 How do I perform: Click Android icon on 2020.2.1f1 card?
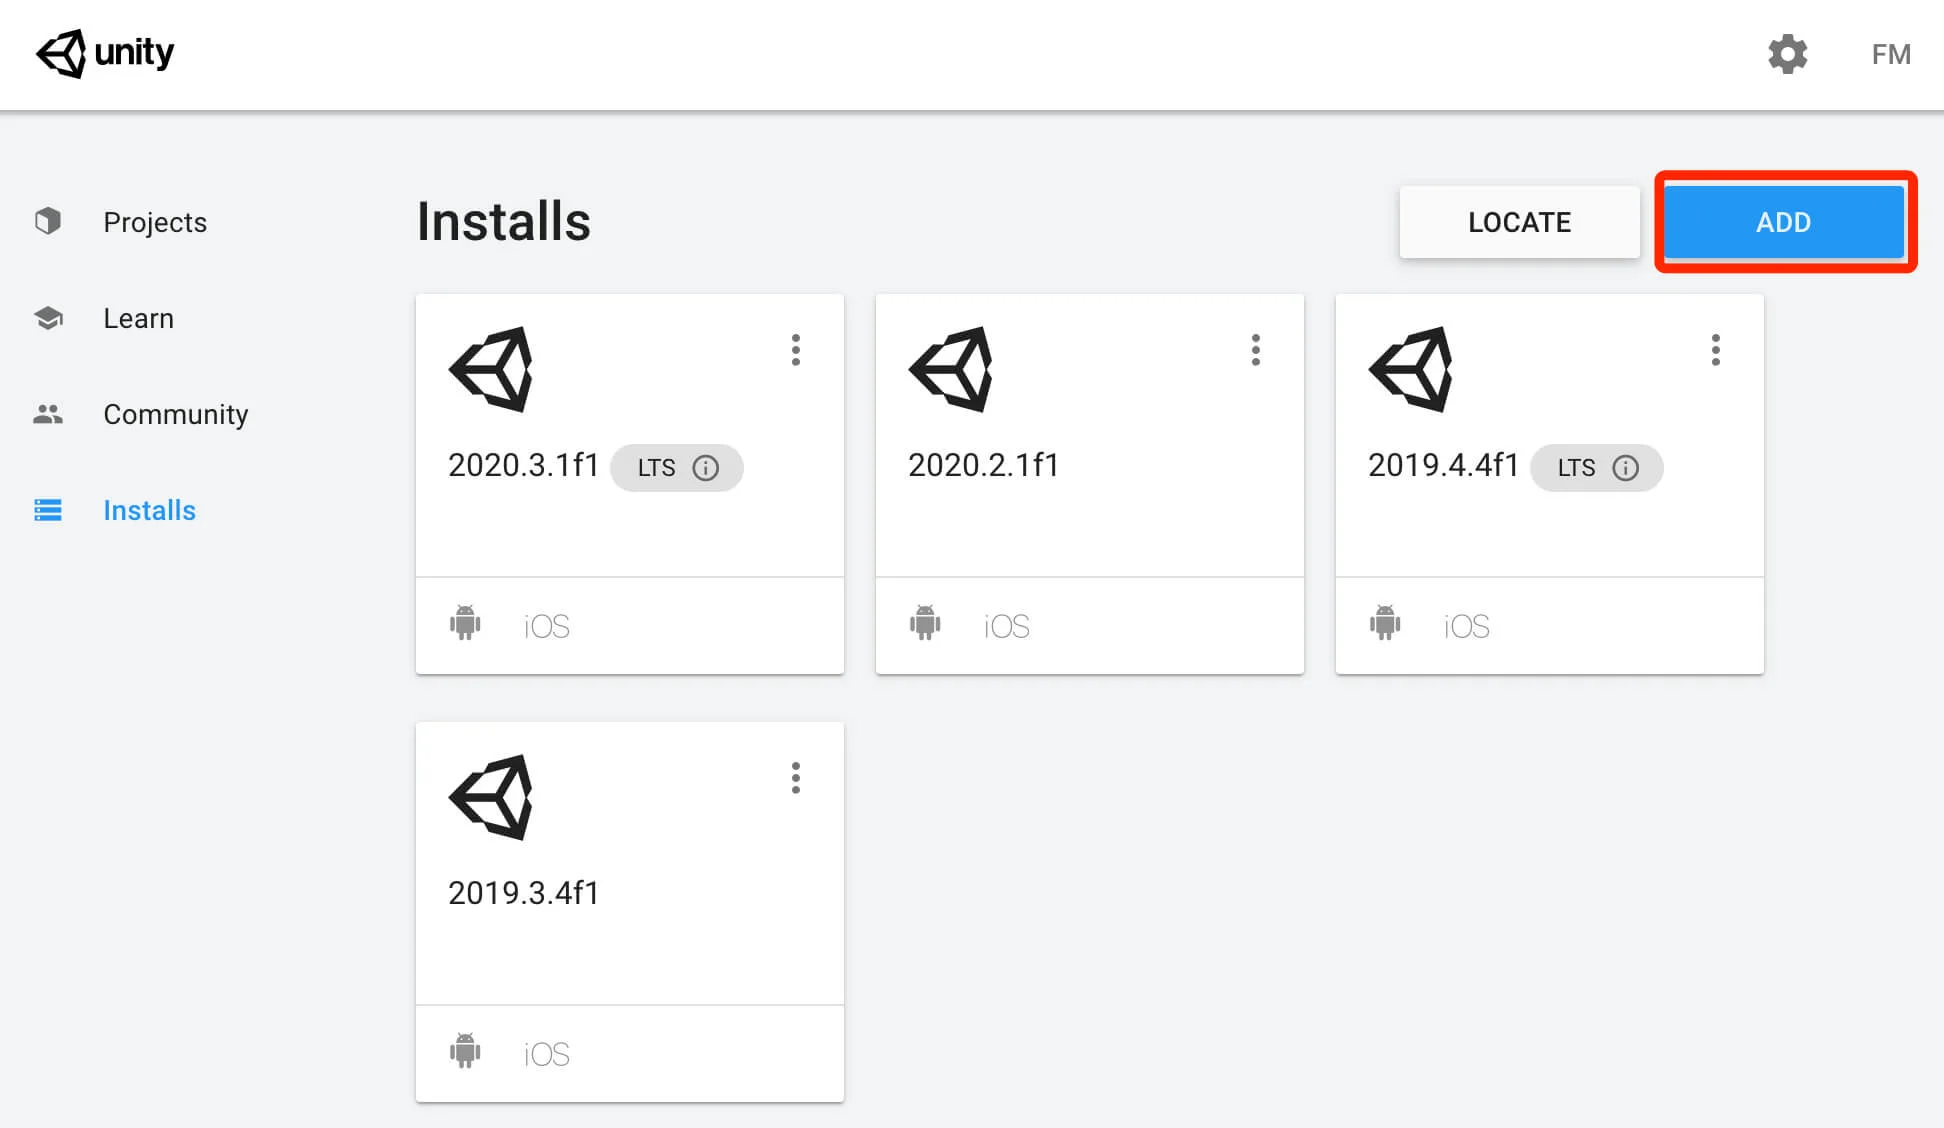coord(925,623)
